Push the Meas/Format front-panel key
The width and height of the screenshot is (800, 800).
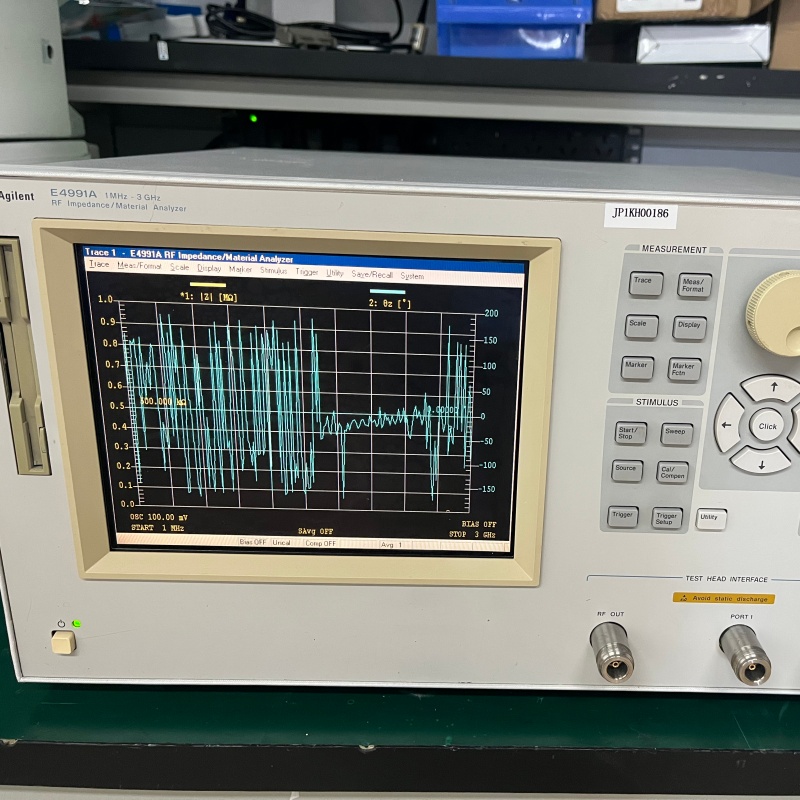click(x=694, y=286)
